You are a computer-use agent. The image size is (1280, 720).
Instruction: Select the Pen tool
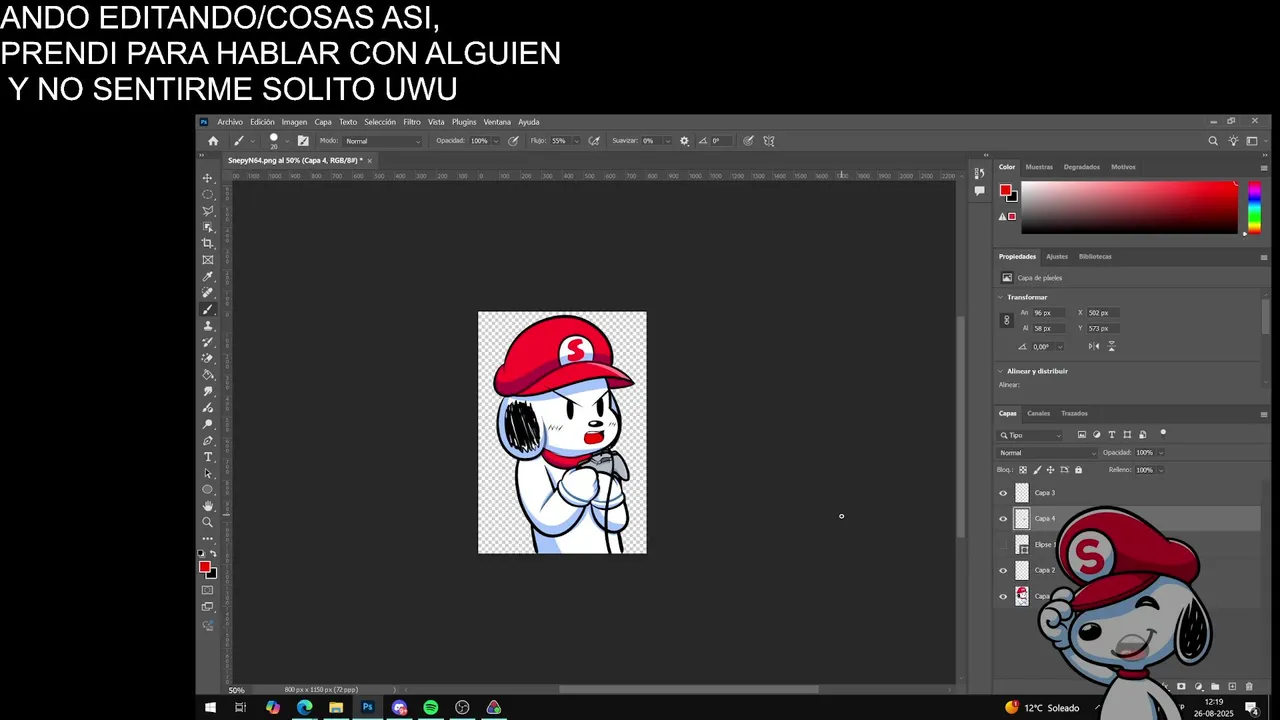click(208, 440)
